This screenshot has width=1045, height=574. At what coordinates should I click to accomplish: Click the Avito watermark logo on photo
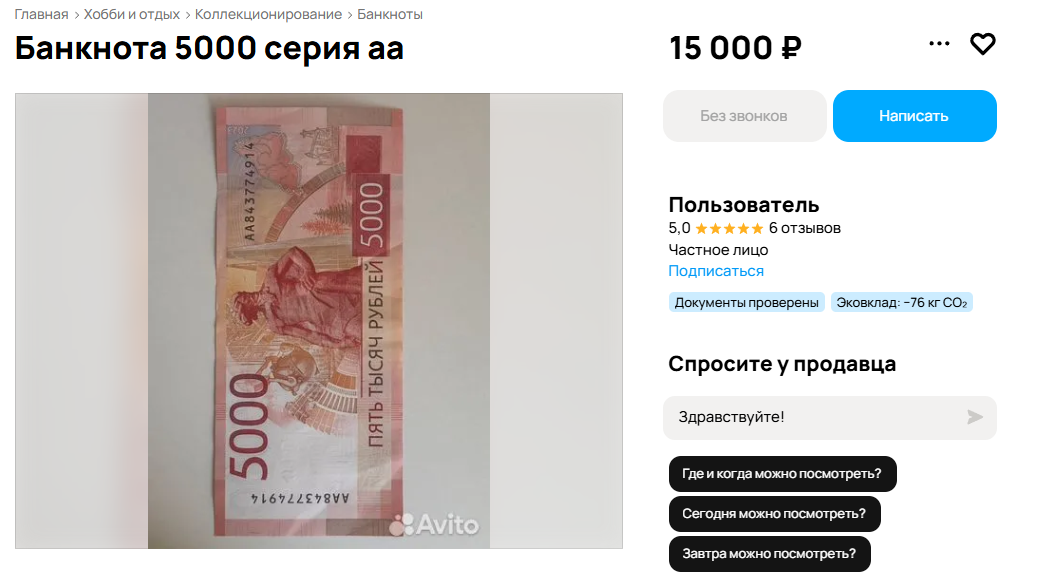(x=434, y=525)
